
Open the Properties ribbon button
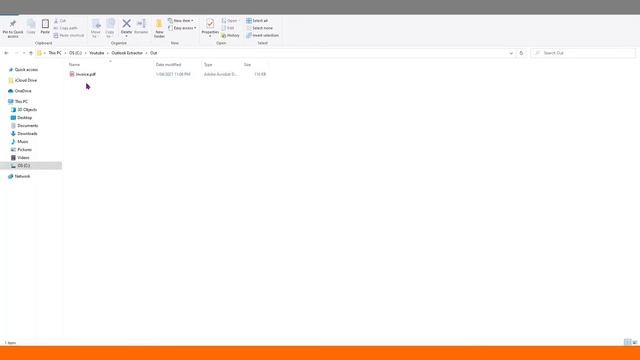[x=210, y=28]
